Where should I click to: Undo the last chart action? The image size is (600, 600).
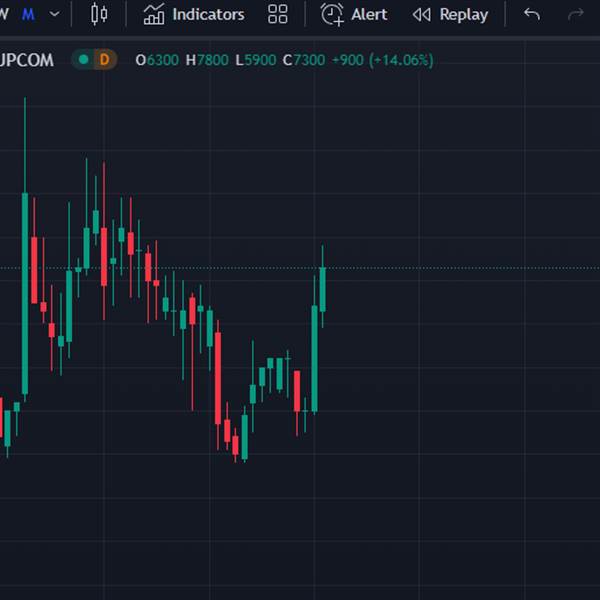532,15
